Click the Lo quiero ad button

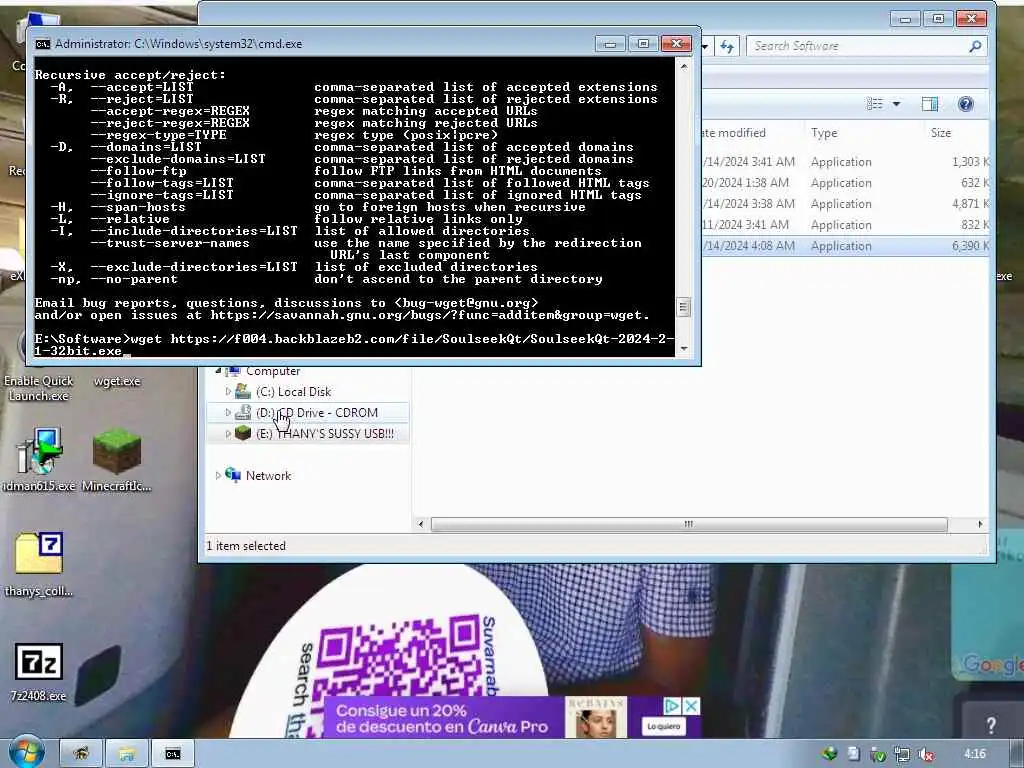coord(664,726)
